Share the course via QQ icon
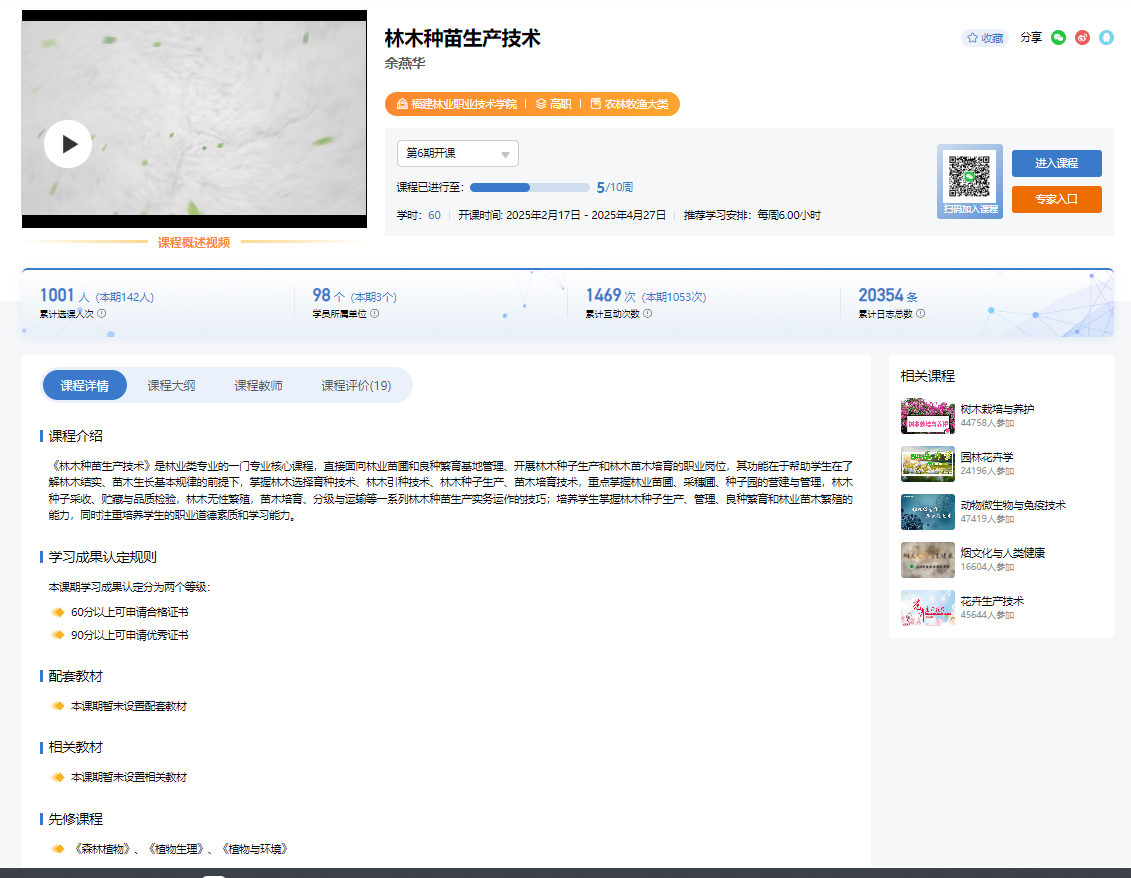Image resolution: width=1131 pixels, height=878 pixels. click(1106, 38)
